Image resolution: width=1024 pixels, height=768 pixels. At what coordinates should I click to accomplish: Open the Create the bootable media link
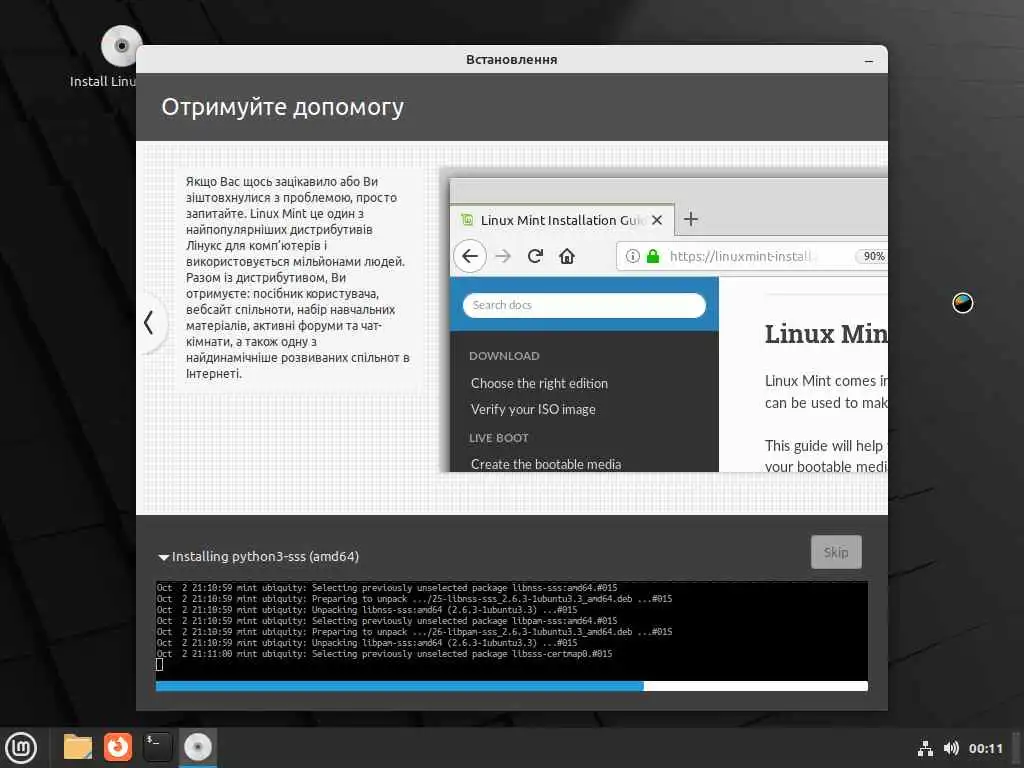coord(546,464)
